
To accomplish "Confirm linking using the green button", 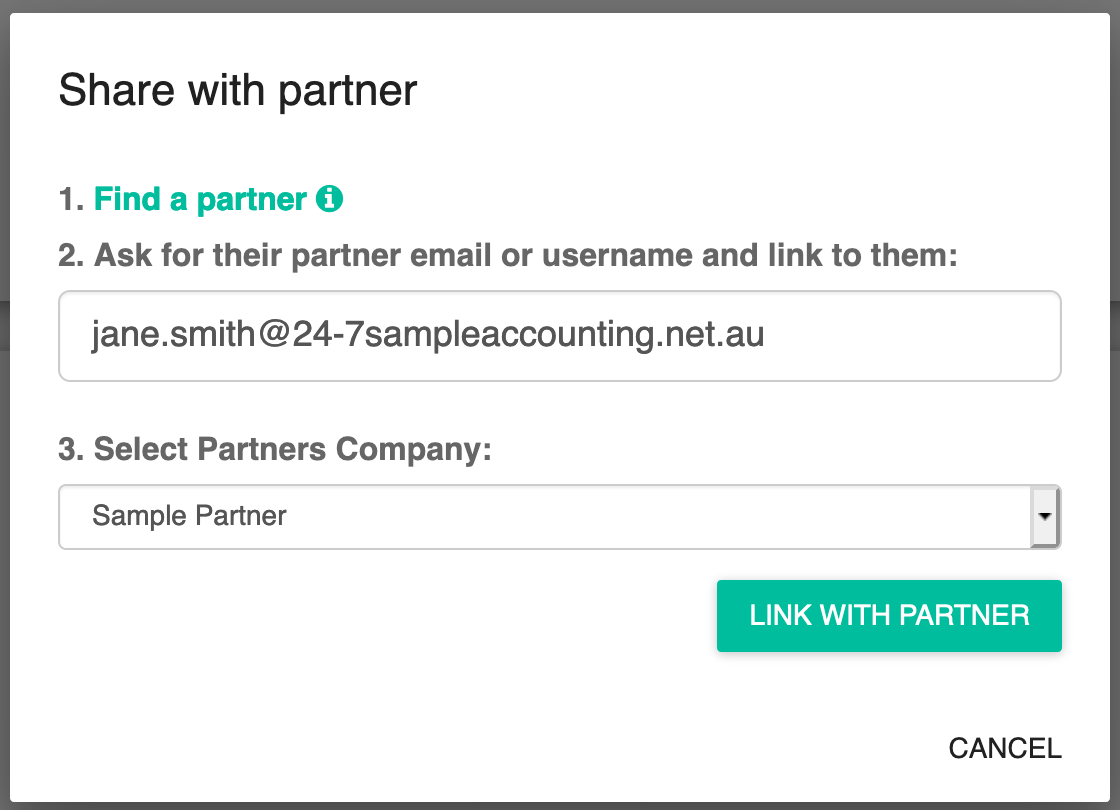I will (889, 616).
